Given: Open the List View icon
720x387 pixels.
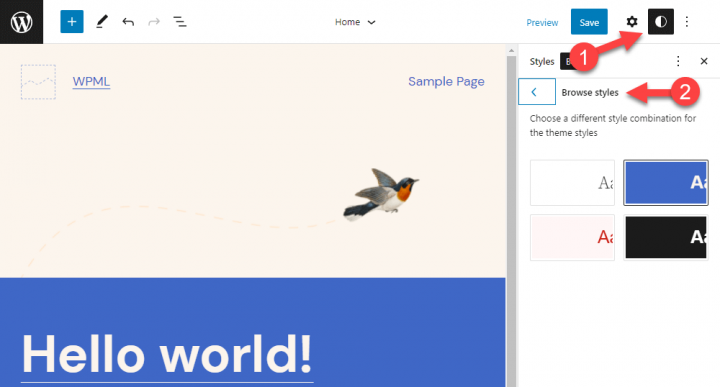Looking at the screenshot, I should 180,22.
